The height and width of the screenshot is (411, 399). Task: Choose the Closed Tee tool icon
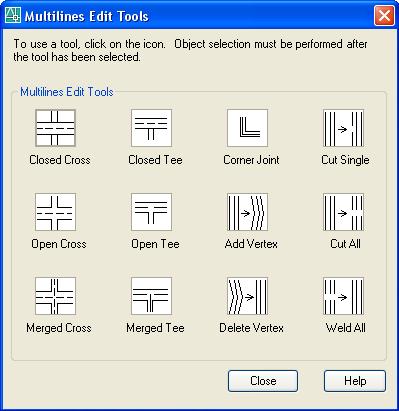tap(151, 128)
